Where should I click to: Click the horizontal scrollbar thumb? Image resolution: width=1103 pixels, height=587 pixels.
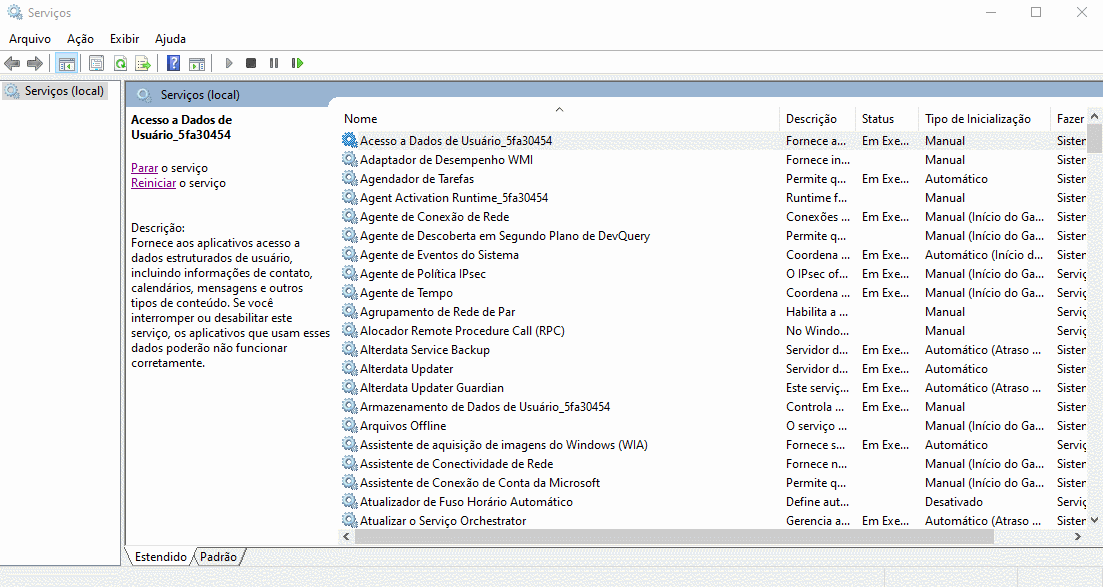point(674,536)
